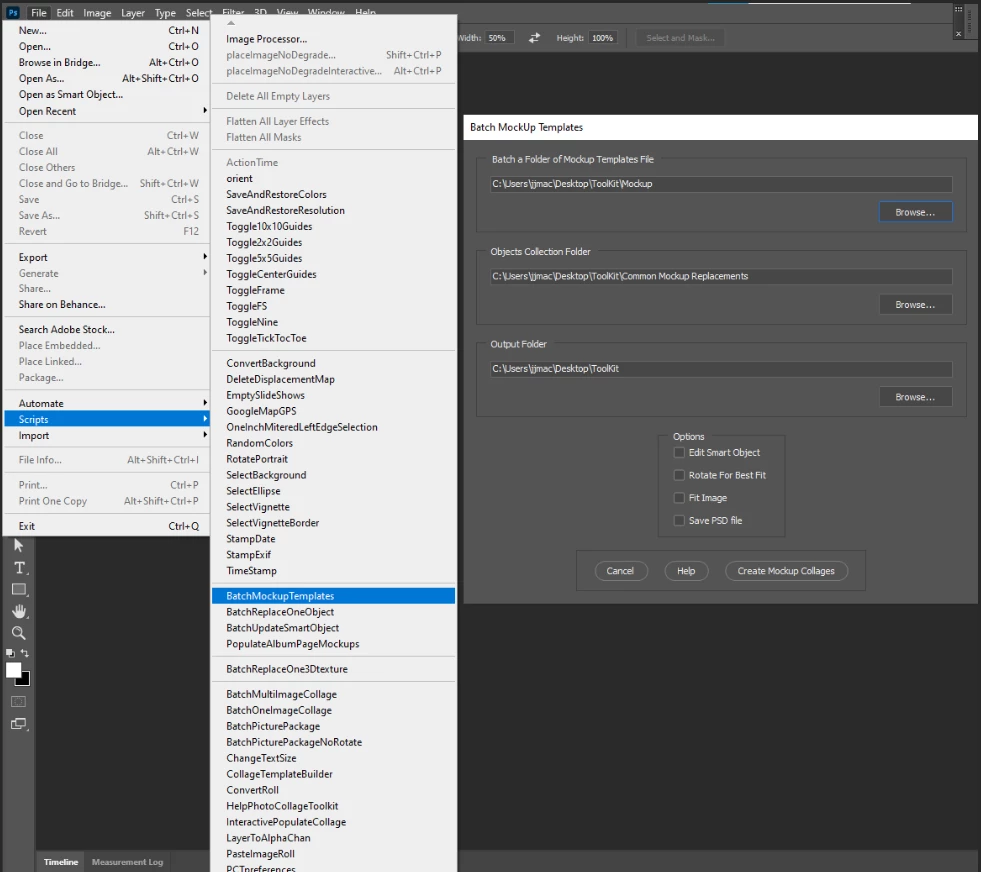Image resolution: width=981 pixels, height=872 pixels.
Task: Change screen mode icon in toolbar
Action: (19, 724)
